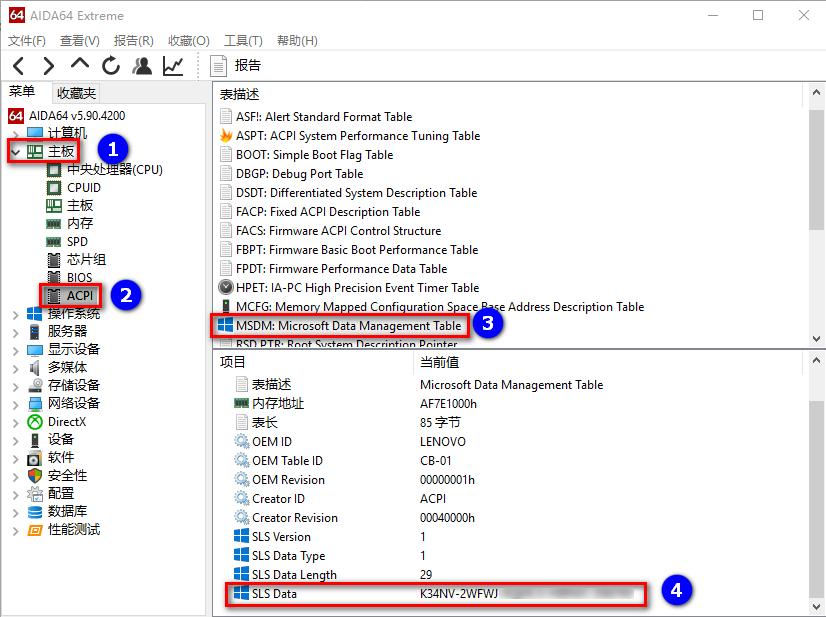Collapse the 主板 tree node
Screen dimensions: 826x617
pos(15,152)
